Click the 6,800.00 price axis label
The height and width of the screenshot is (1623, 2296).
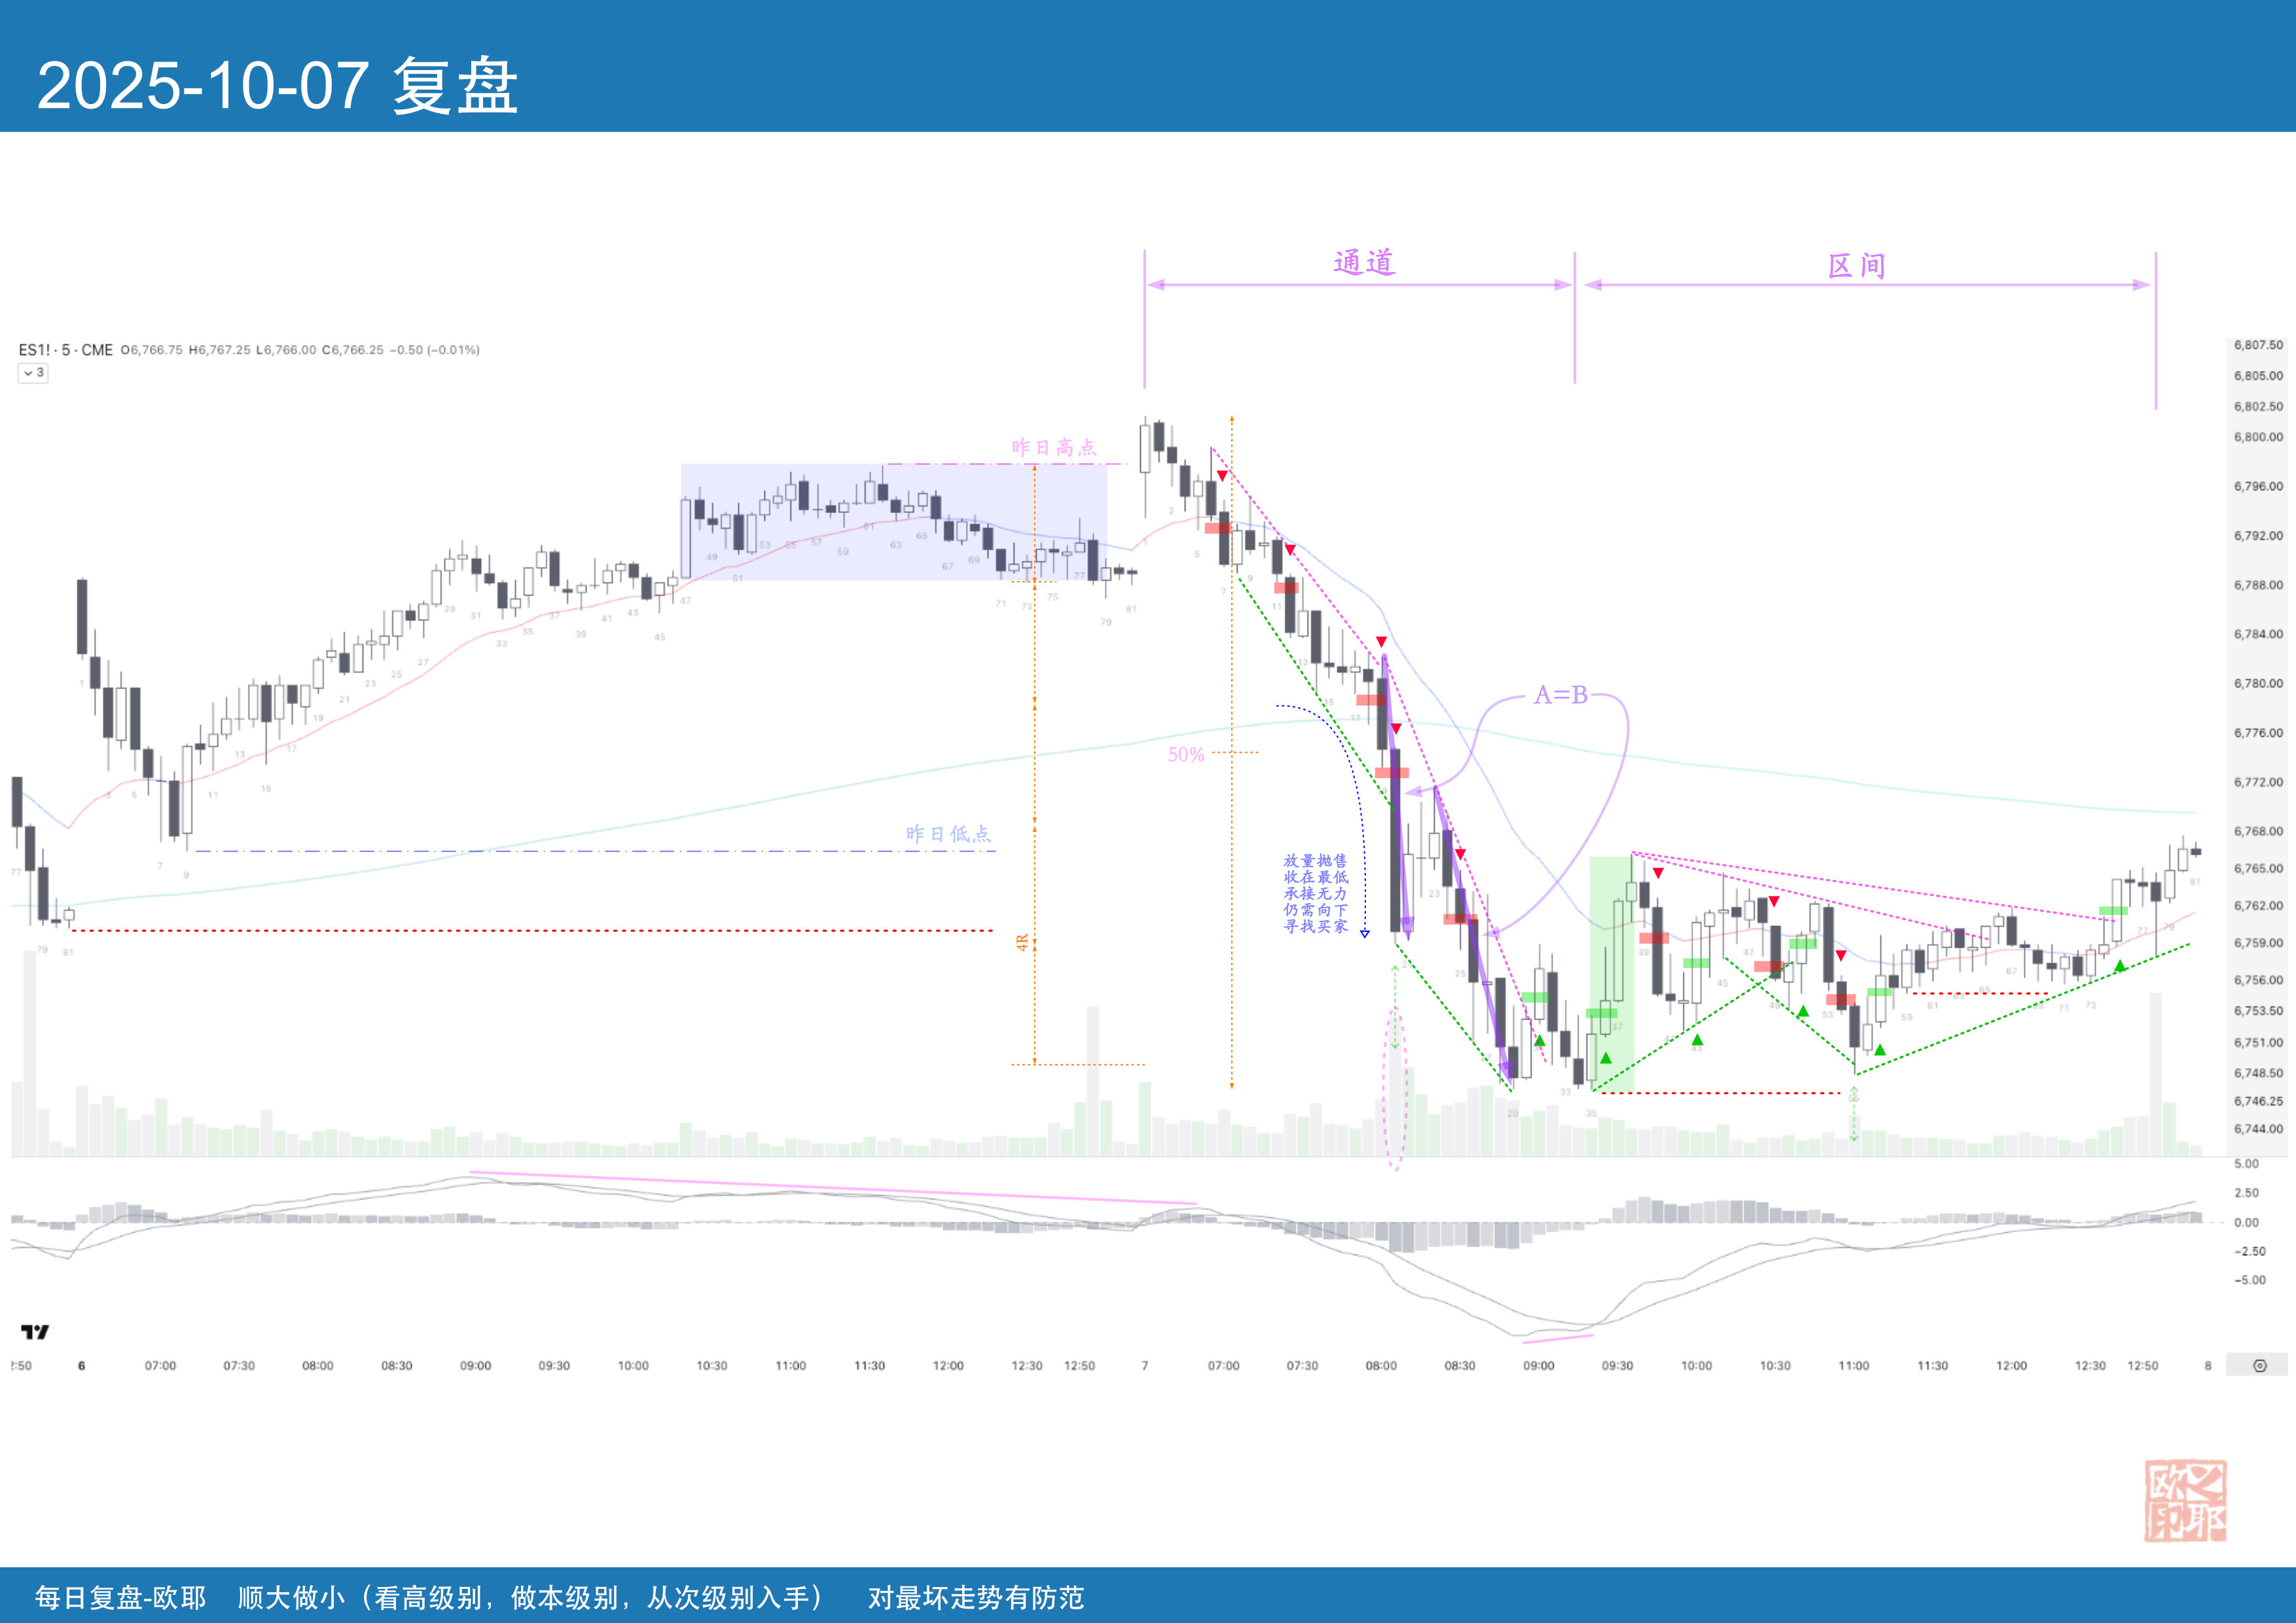coord(2258,437)
